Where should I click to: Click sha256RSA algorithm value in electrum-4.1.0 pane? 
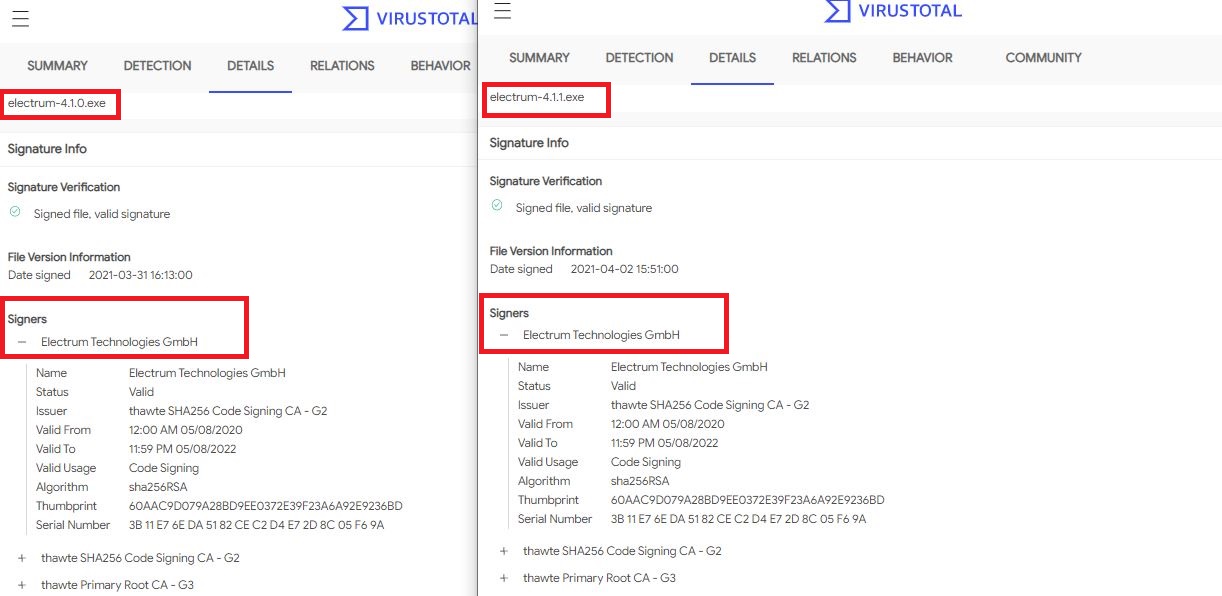(x=158, y=487)
